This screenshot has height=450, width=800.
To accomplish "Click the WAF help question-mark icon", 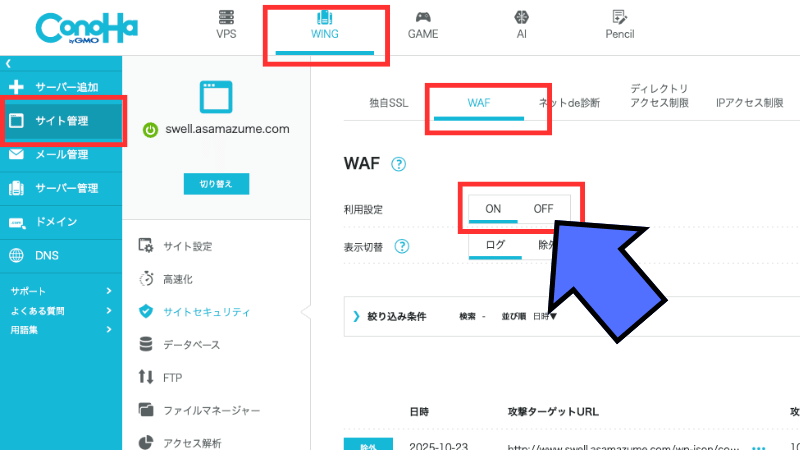I will pyautogui.click(x=399, y=164).
